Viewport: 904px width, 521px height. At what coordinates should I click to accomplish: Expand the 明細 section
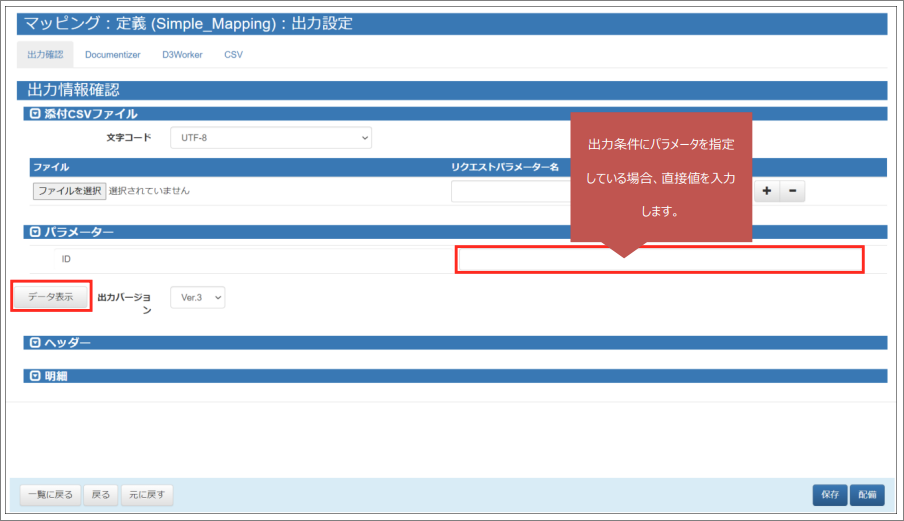[37, 376]
